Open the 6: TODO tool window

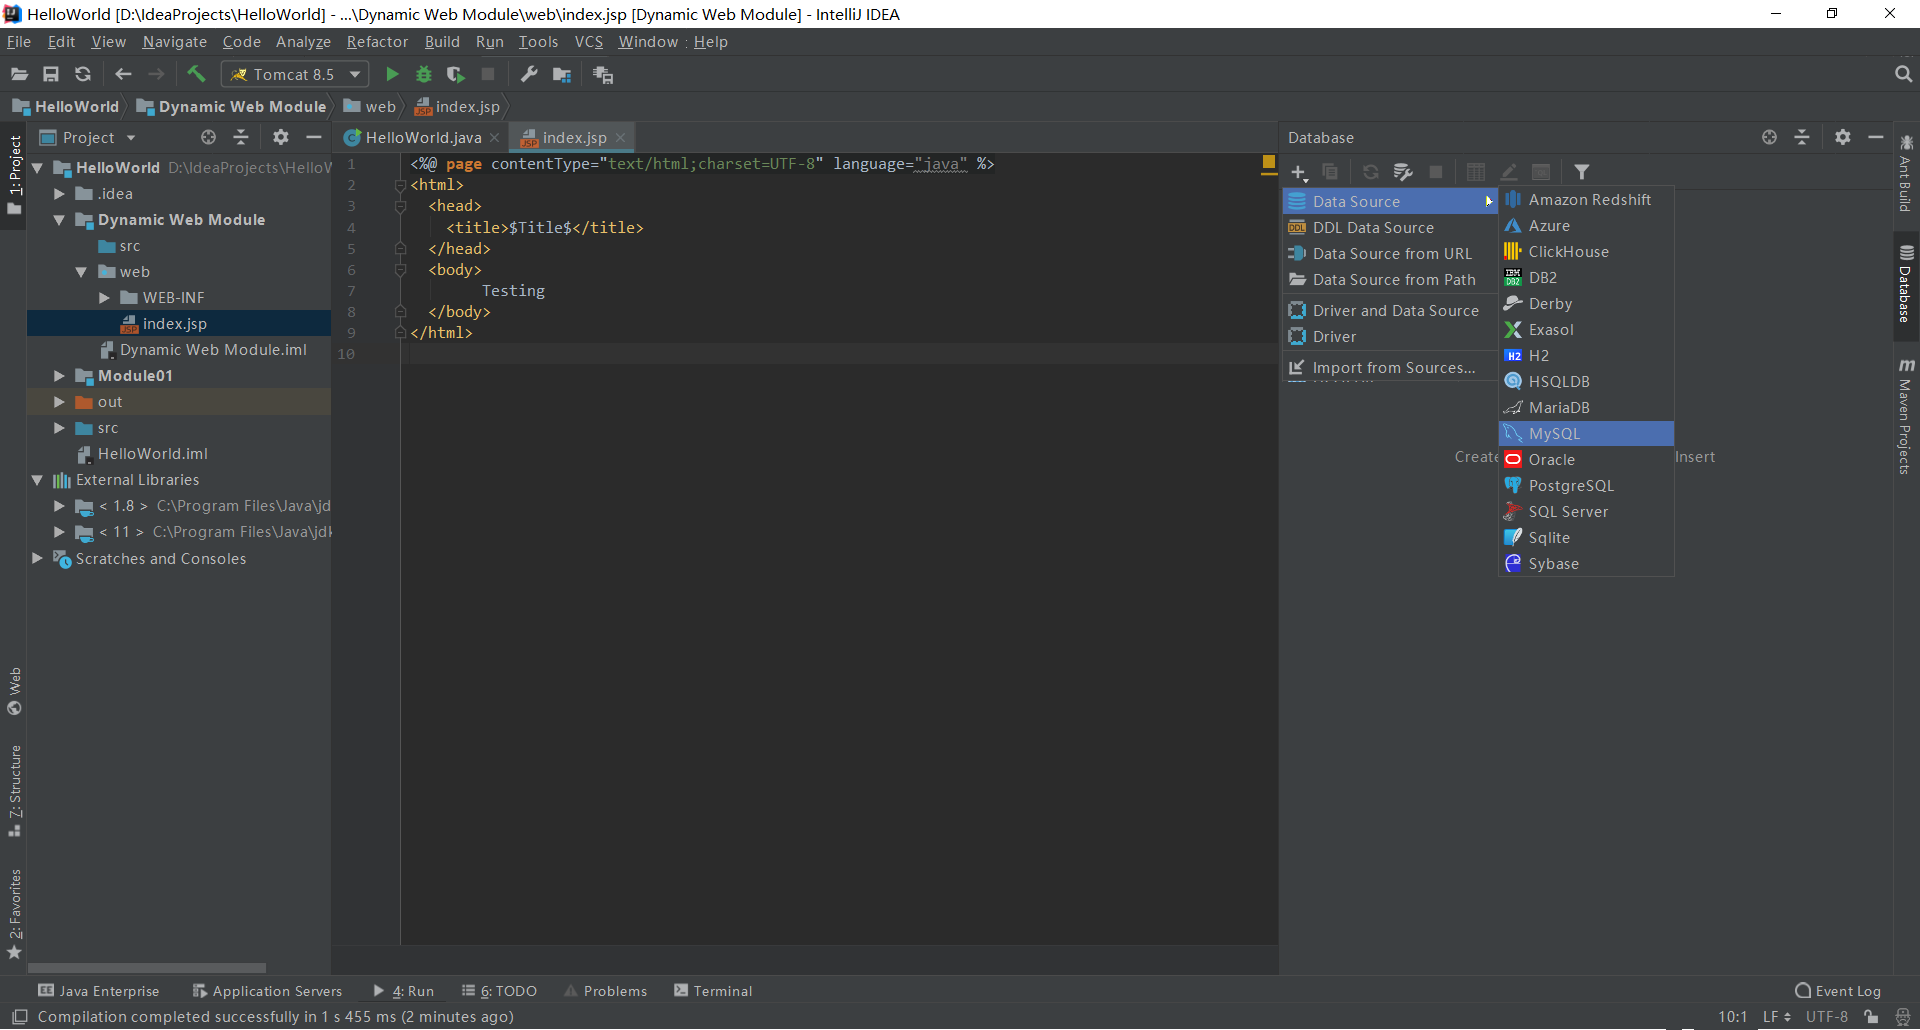[x=499, y=991]
